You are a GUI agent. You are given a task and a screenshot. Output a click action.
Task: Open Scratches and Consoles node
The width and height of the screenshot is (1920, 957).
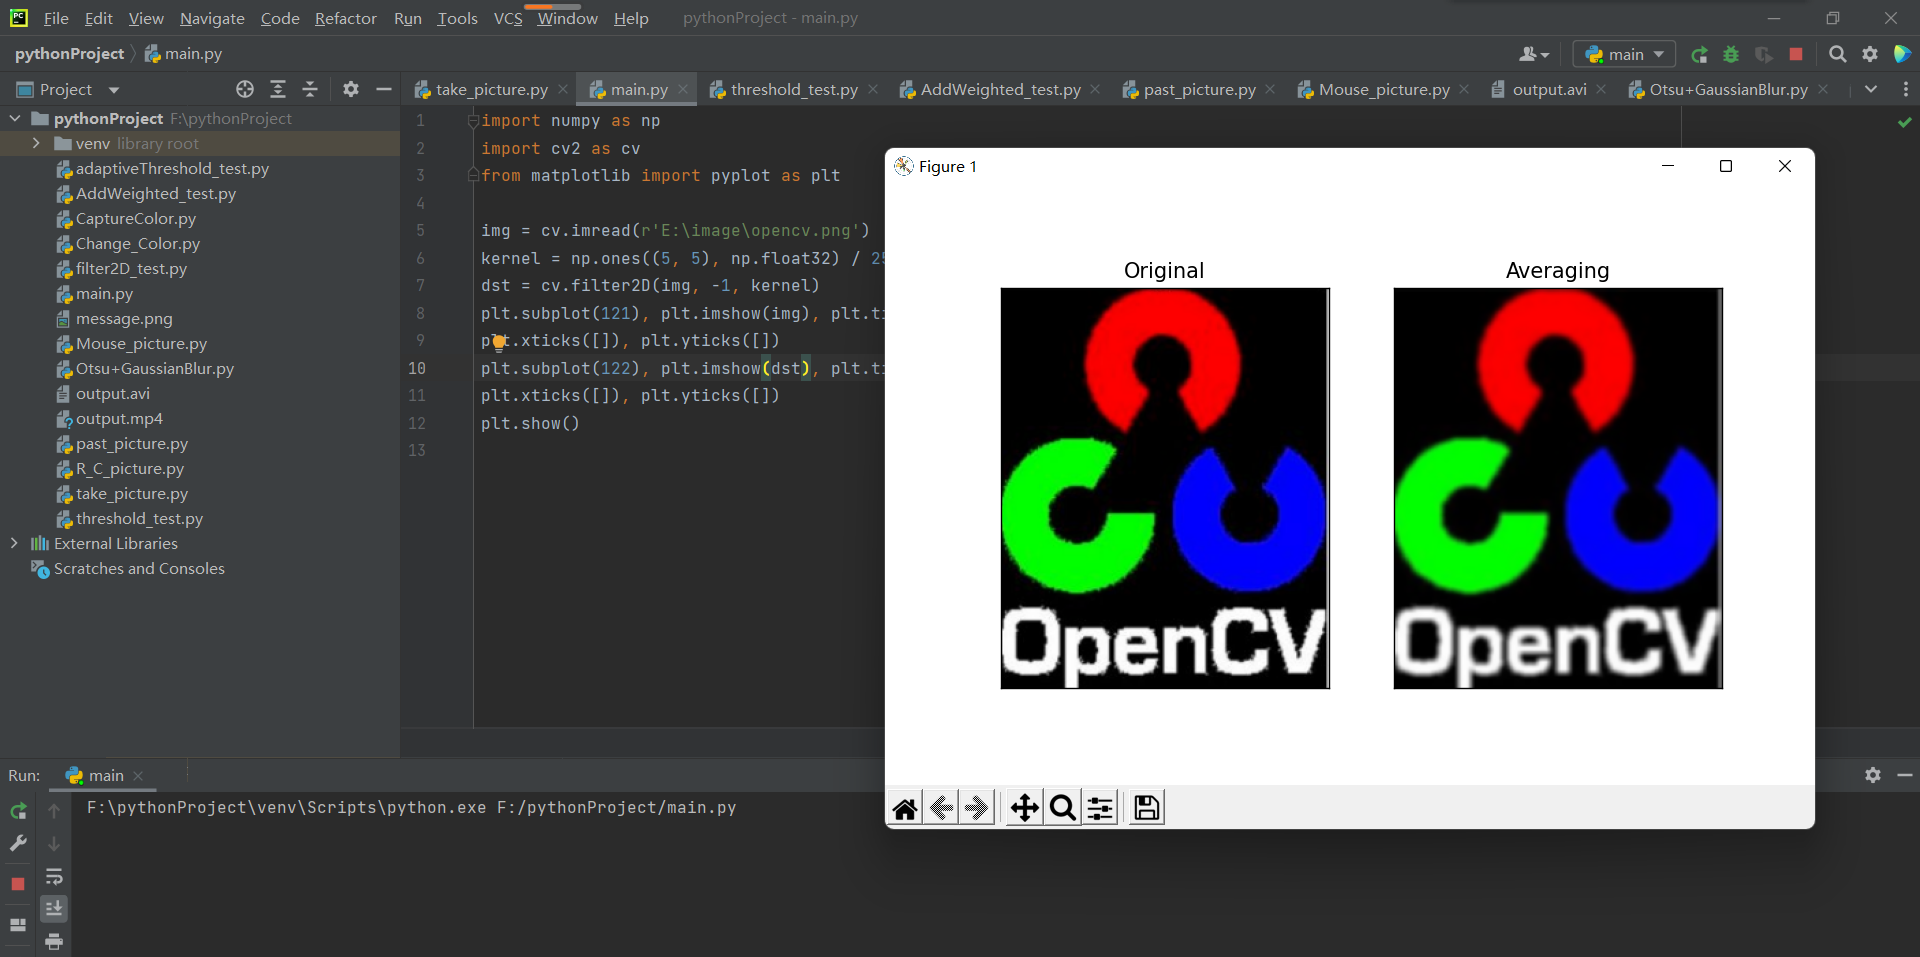pos(139,568)
